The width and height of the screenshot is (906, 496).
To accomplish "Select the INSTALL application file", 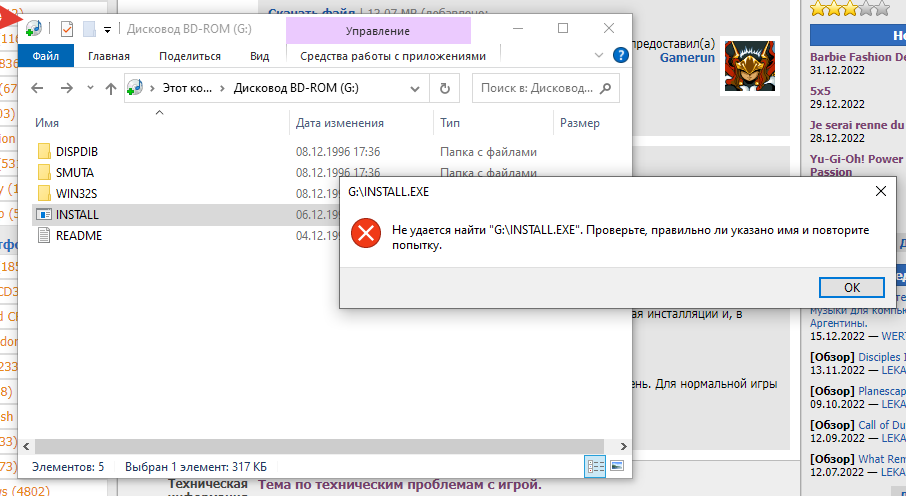I will [x=77, y=214].
